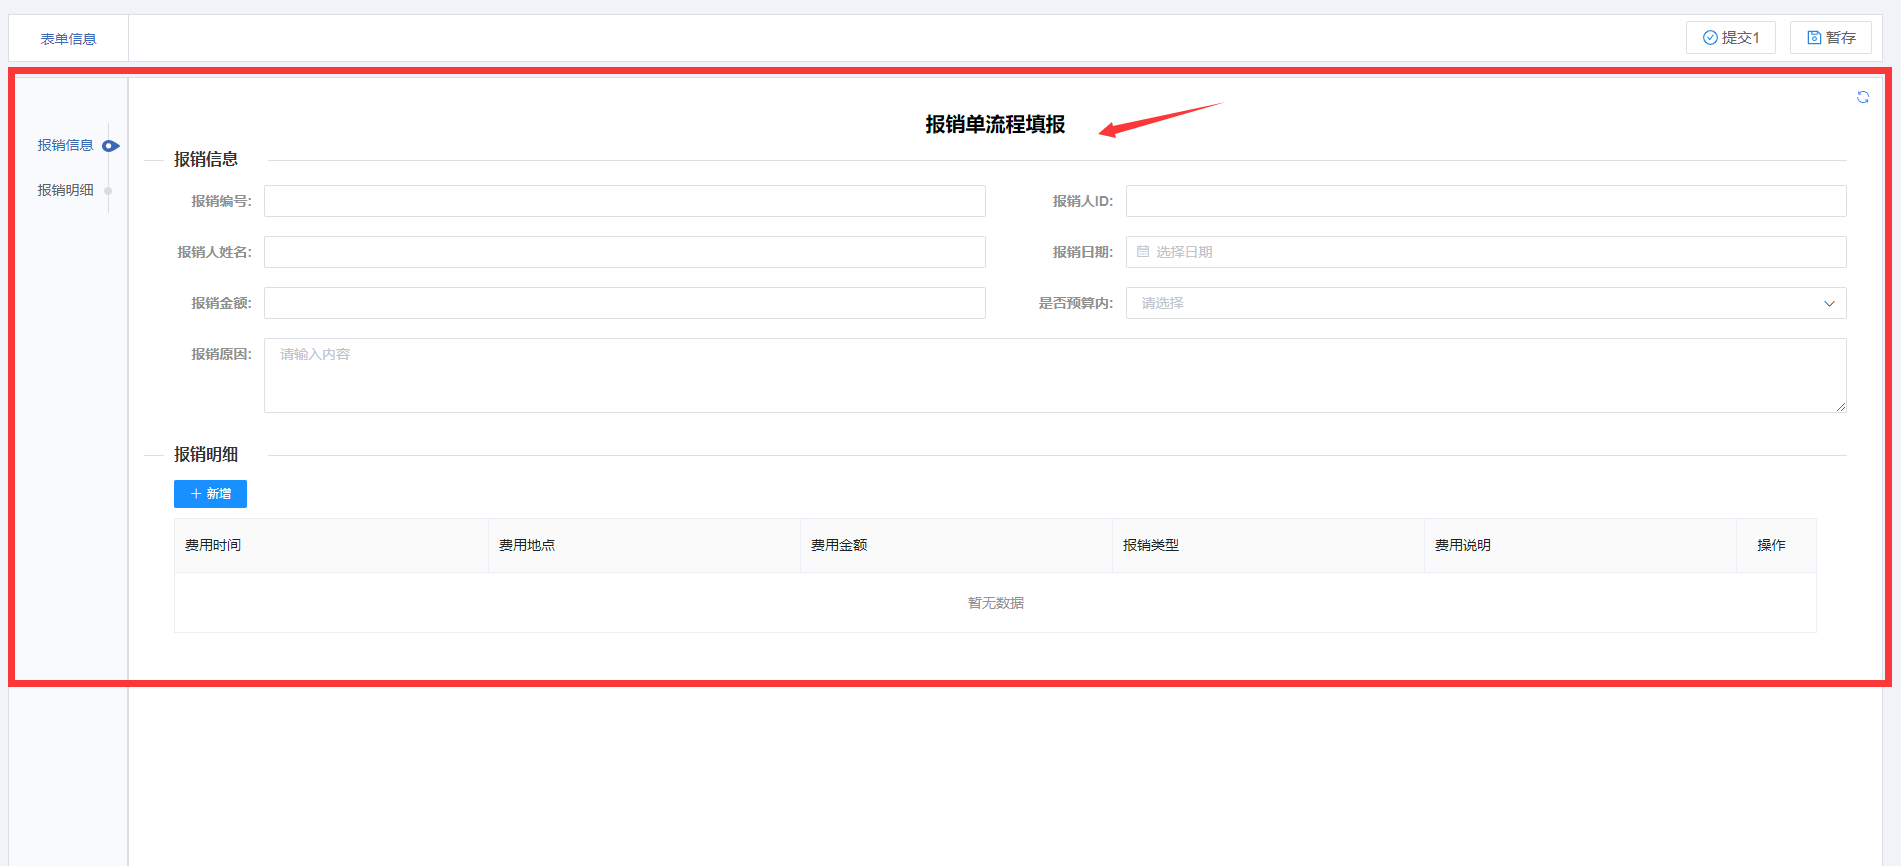This screenshot has width=1901, height=866.
Task: Click the 报销信息 anchor dot marker
Action: pyautogui.click(x=110, y=146)
